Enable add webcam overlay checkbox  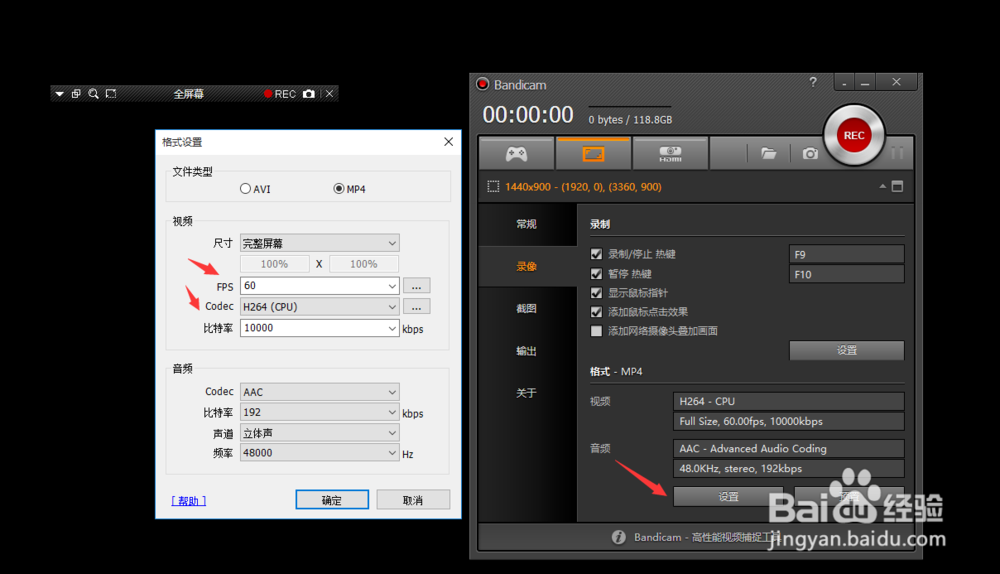[596, 331]
